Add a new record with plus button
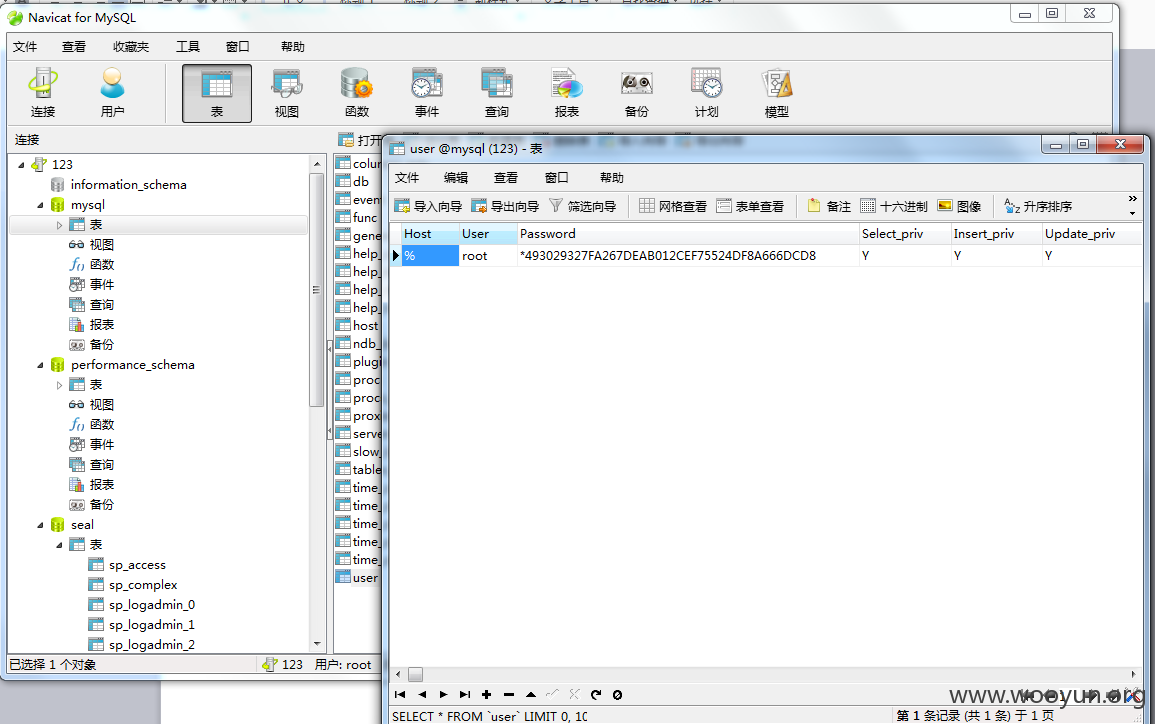The image size is (1155, 724). click(487, 695)
